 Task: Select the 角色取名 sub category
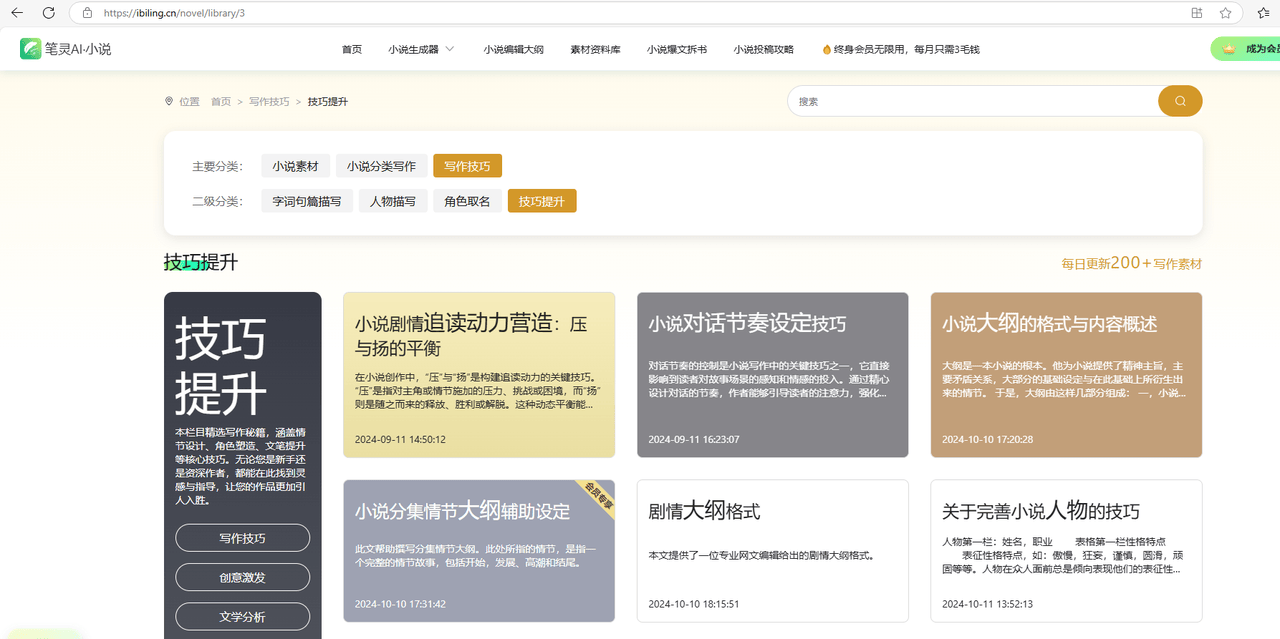pos(467,201)
